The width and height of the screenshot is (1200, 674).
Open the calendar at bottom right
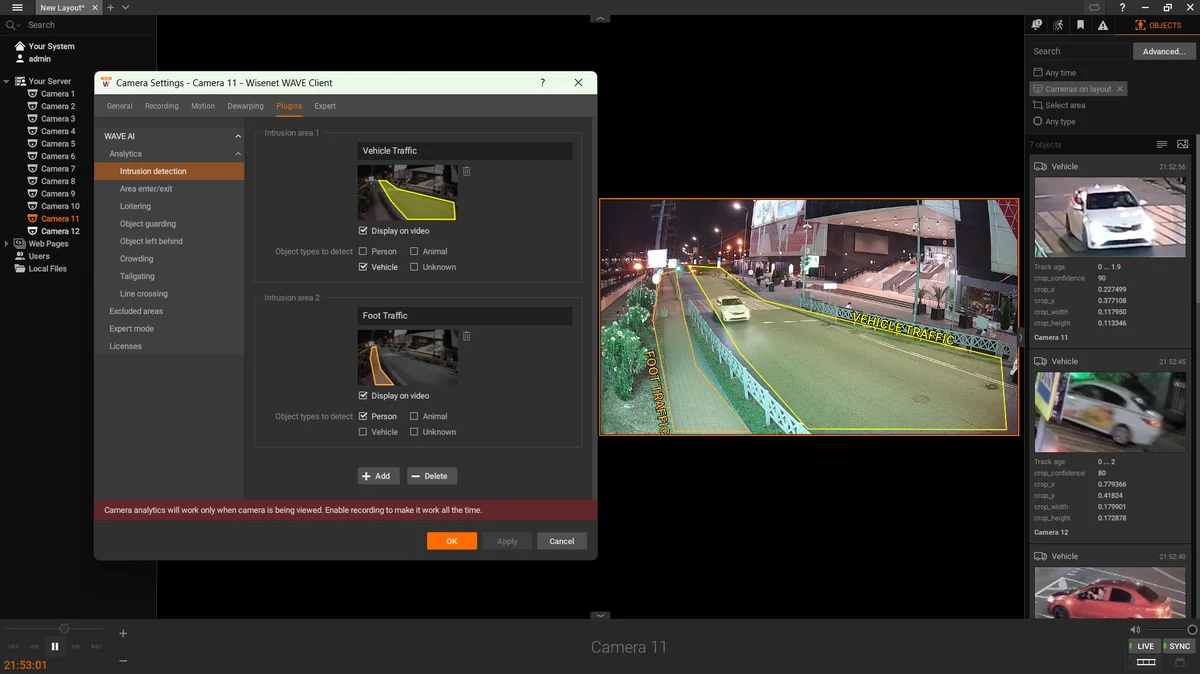pyautogui.click(x=1181, y=662)
